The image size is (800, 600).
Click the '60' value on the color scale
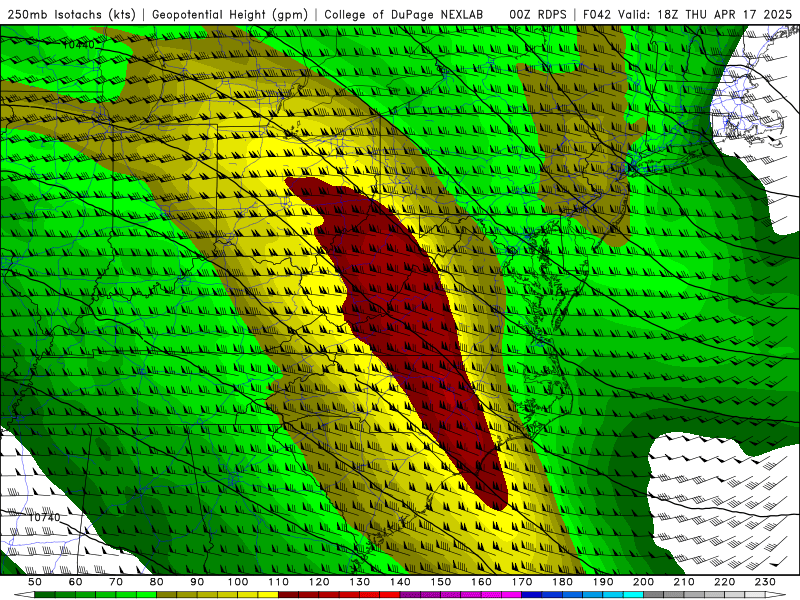pos(76,582)
